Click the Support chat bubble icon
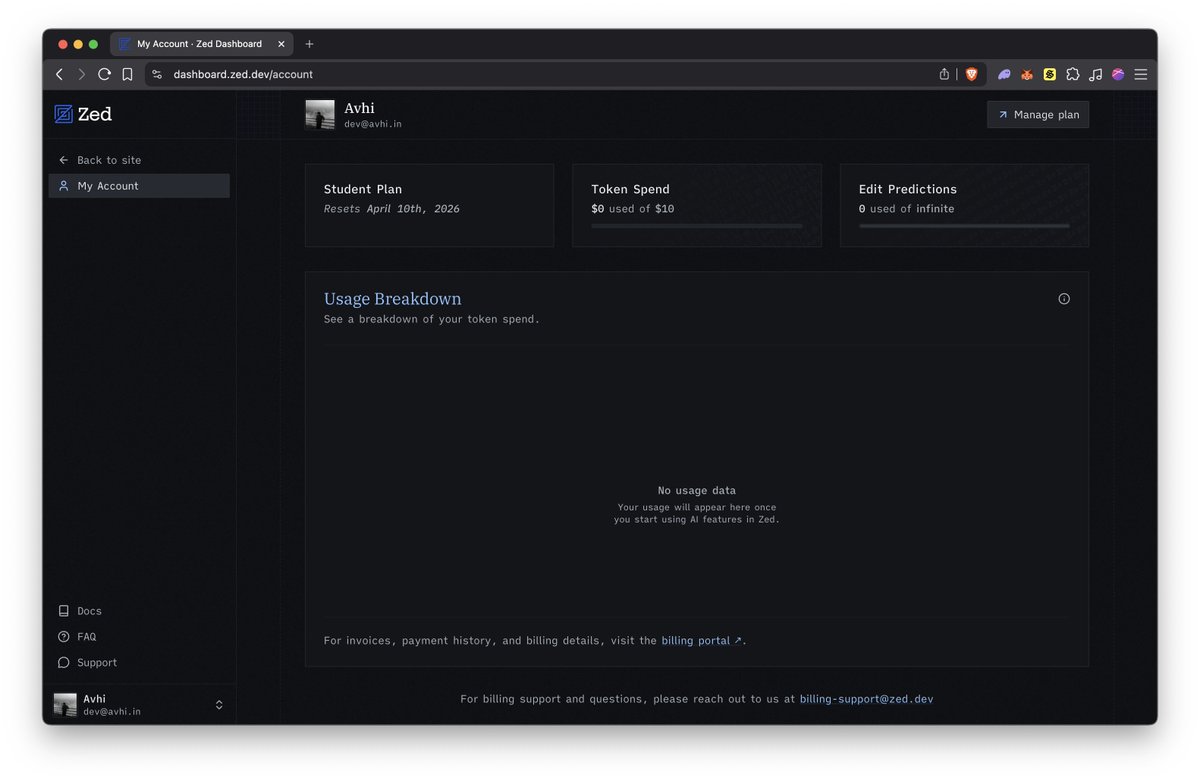The height and width of the screenshot is (781, 1200). [x=64, y=663]
